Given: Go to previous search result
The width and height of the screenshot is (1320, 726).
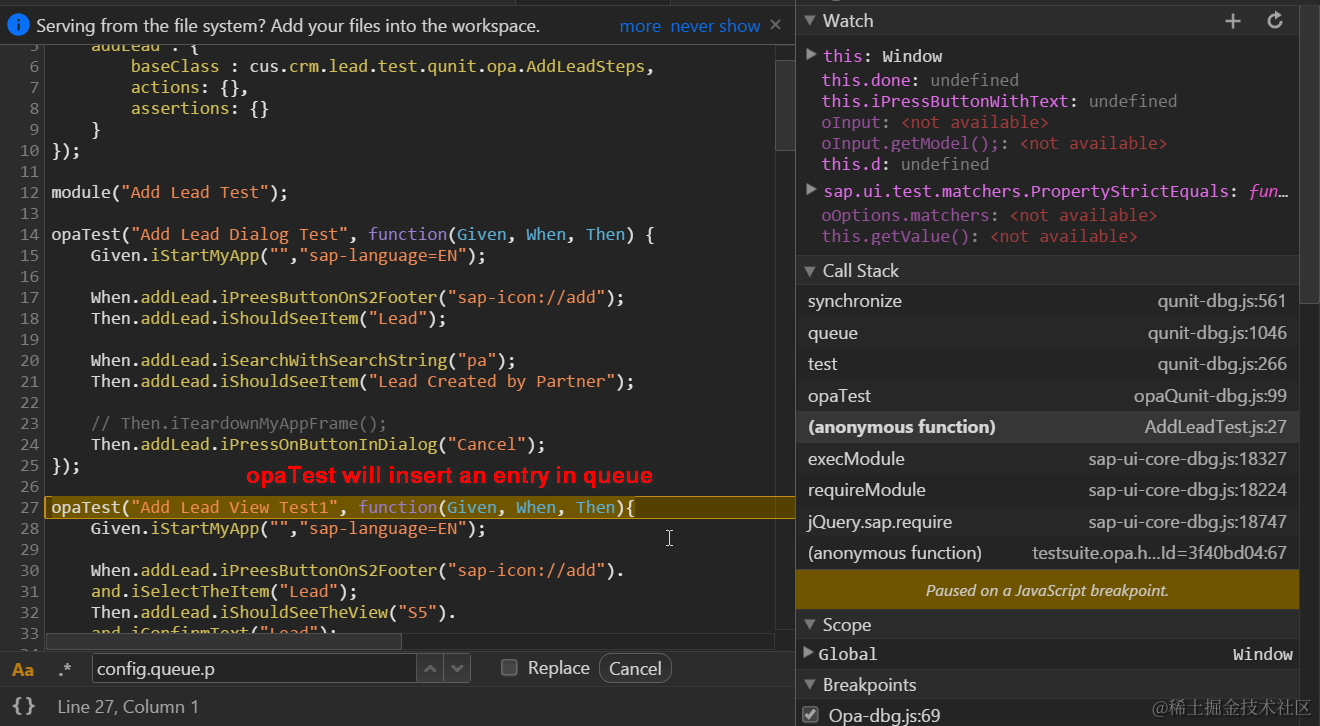Looking at the screenshot, I should tap(430, 669).
